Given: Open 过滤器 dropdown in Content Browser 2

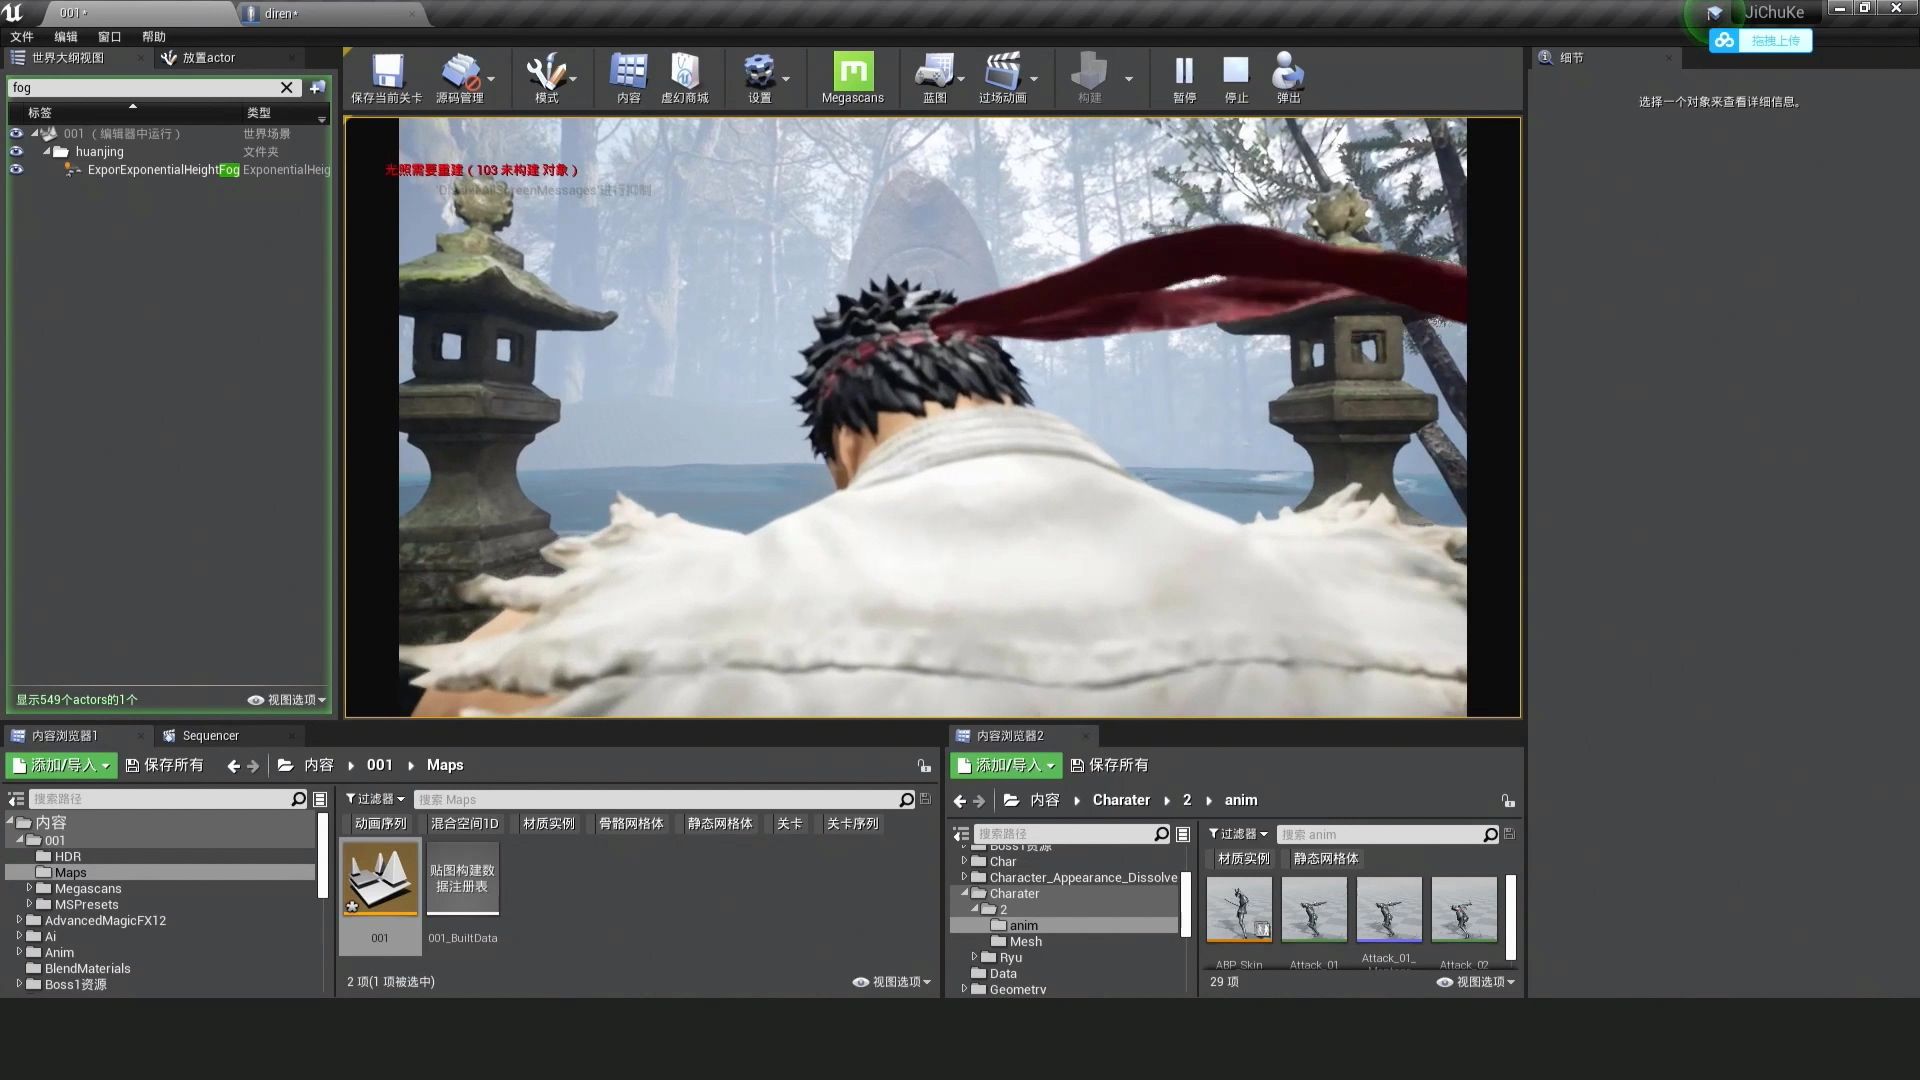Looking at the screenshot, I should [x=1238, y=834].
